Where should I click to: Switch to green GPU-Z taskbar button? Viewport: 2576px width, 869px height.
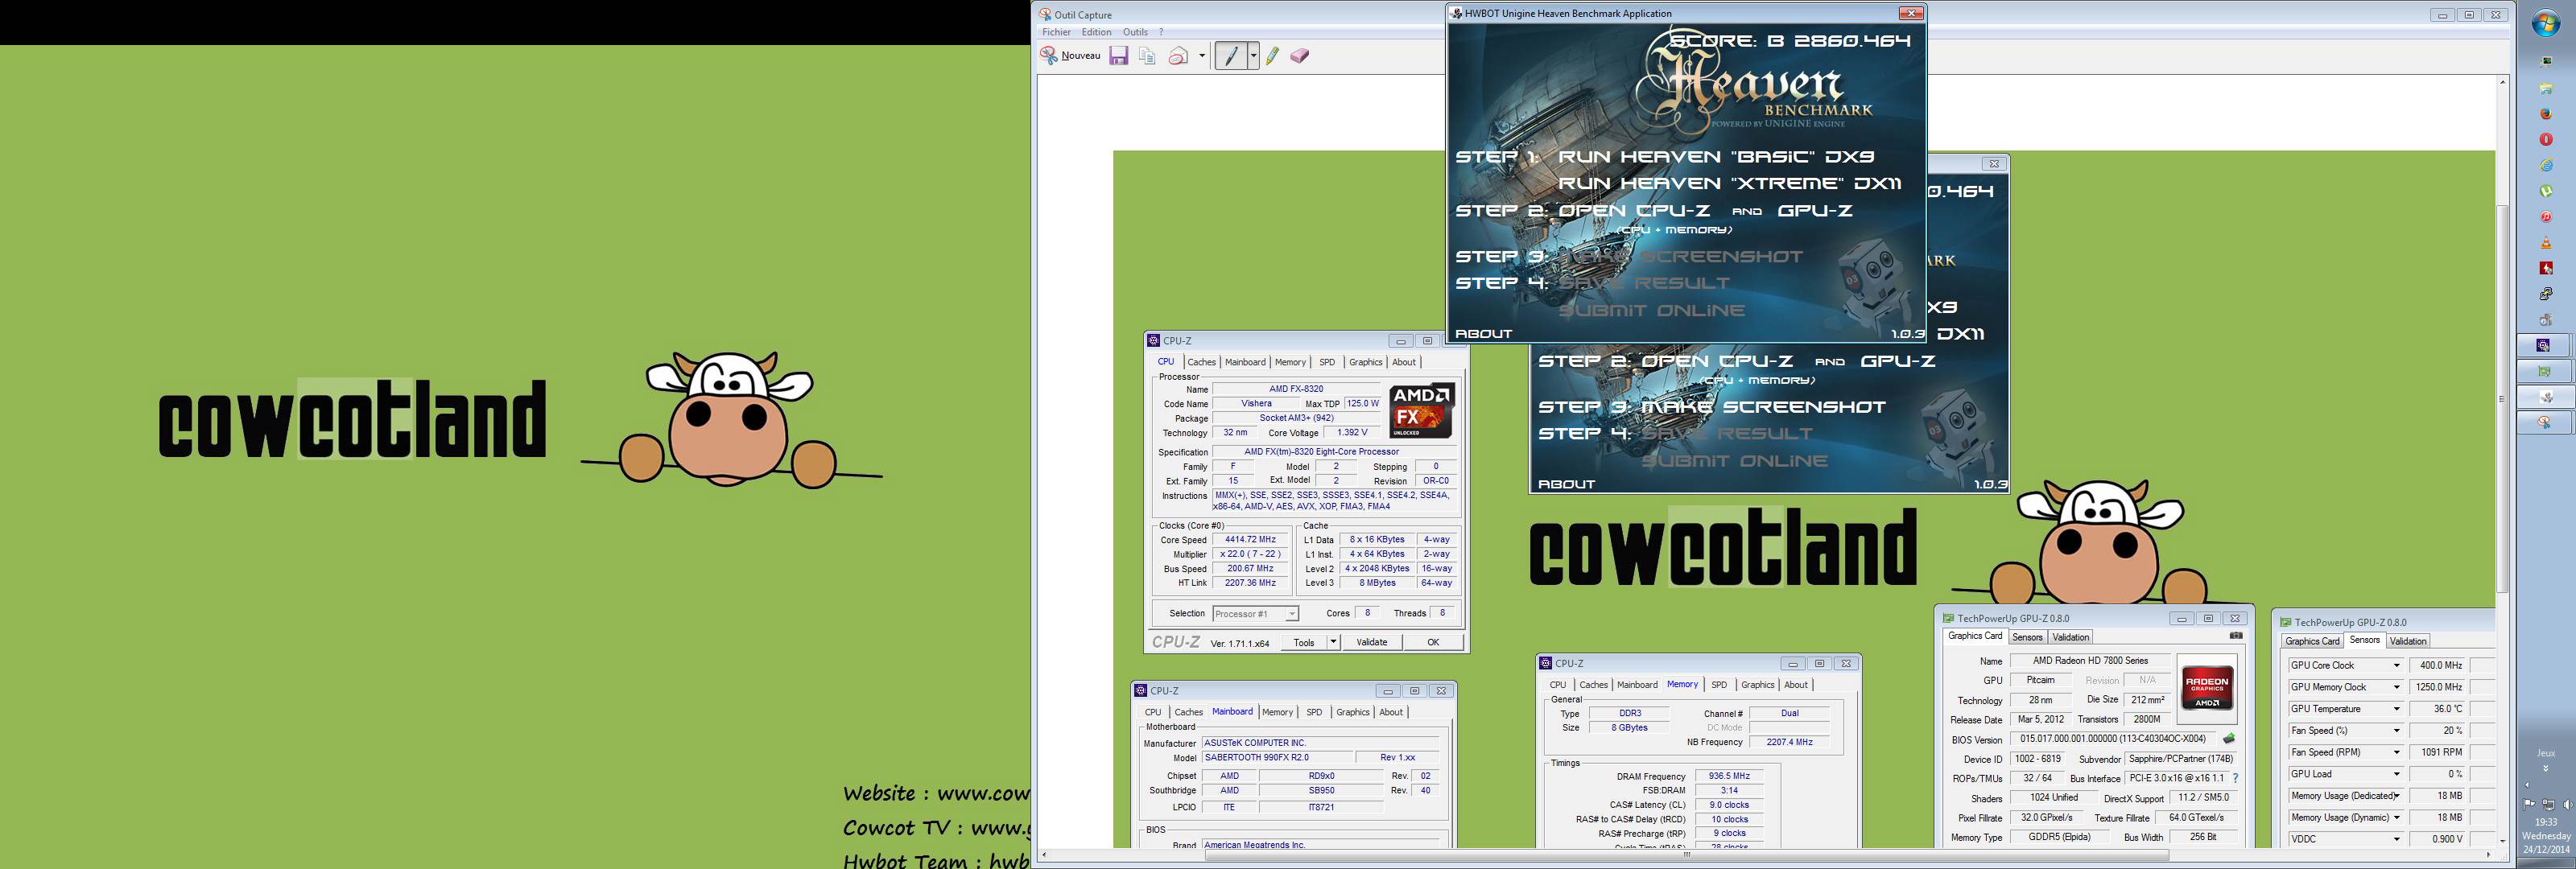[x=2543, y=372]
